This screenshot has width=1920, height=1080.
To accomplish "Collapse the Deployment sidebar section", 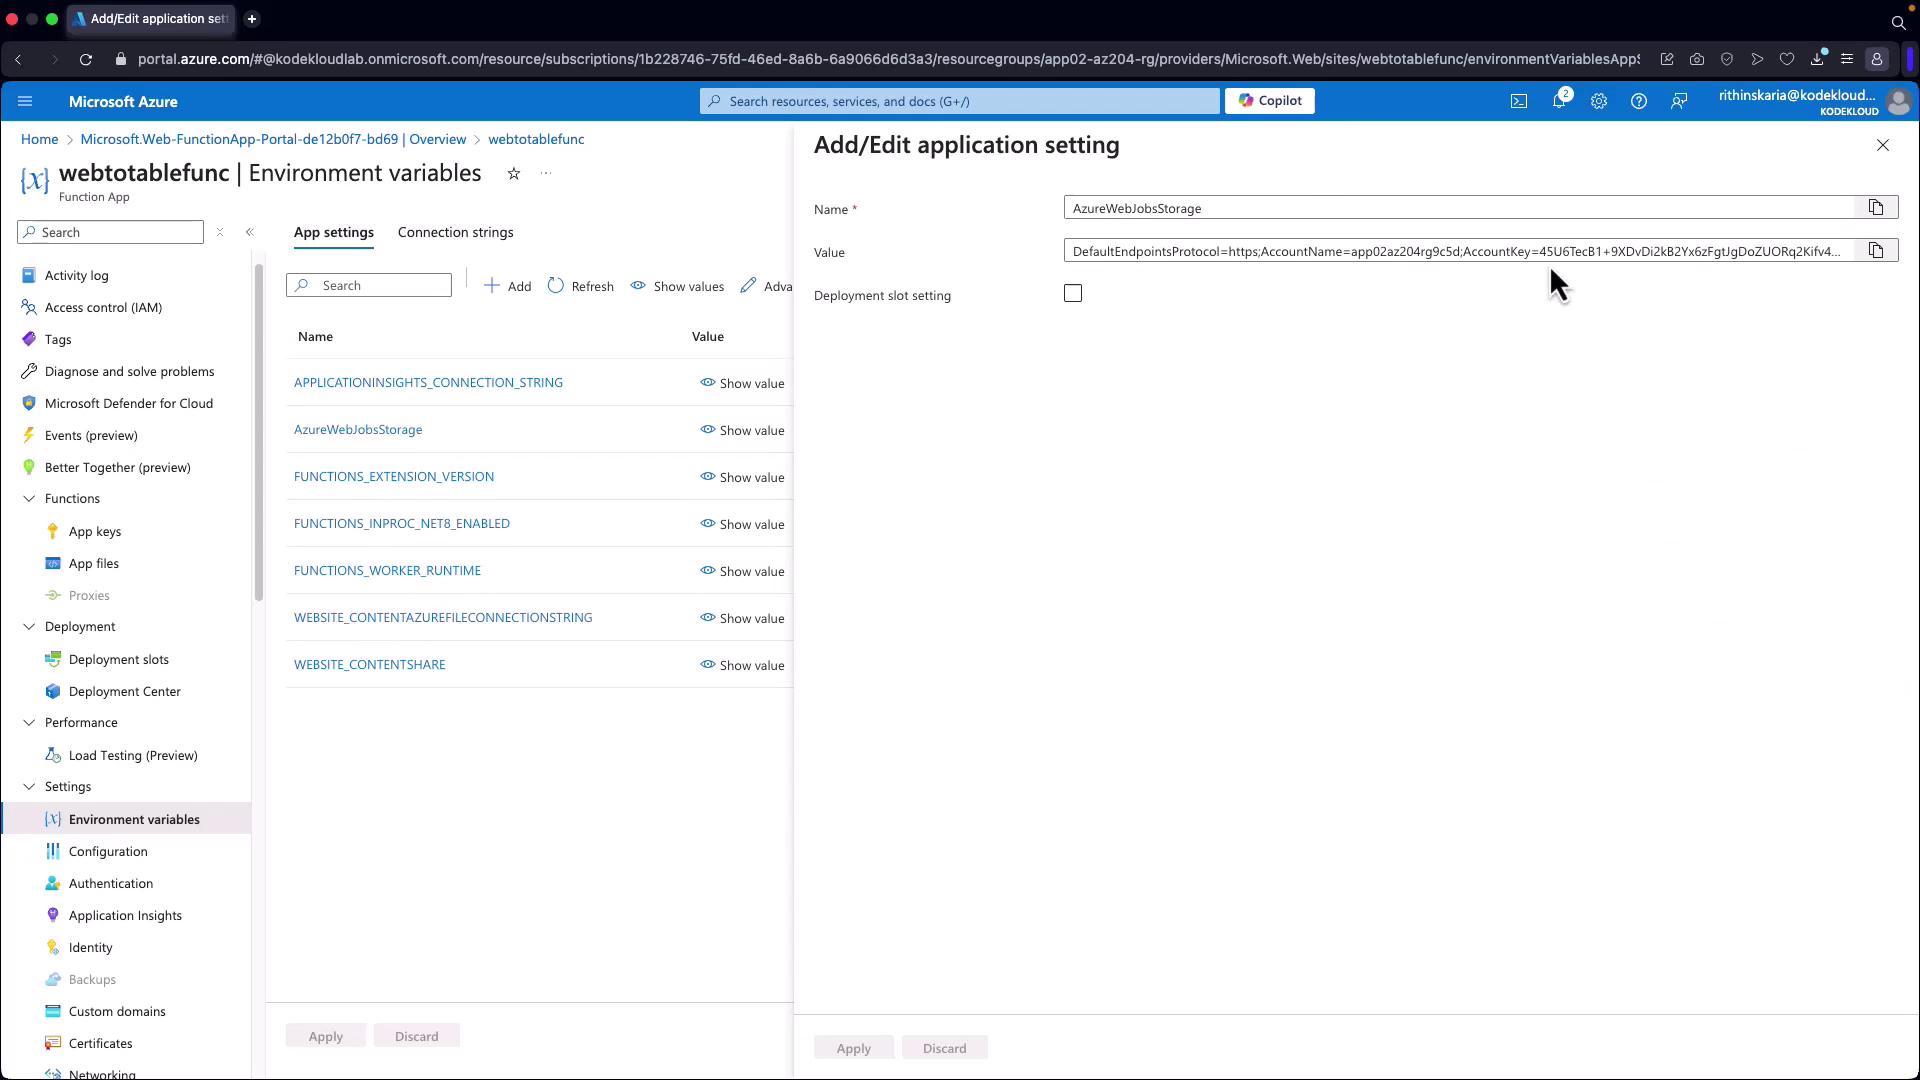I will pos(29,626).
